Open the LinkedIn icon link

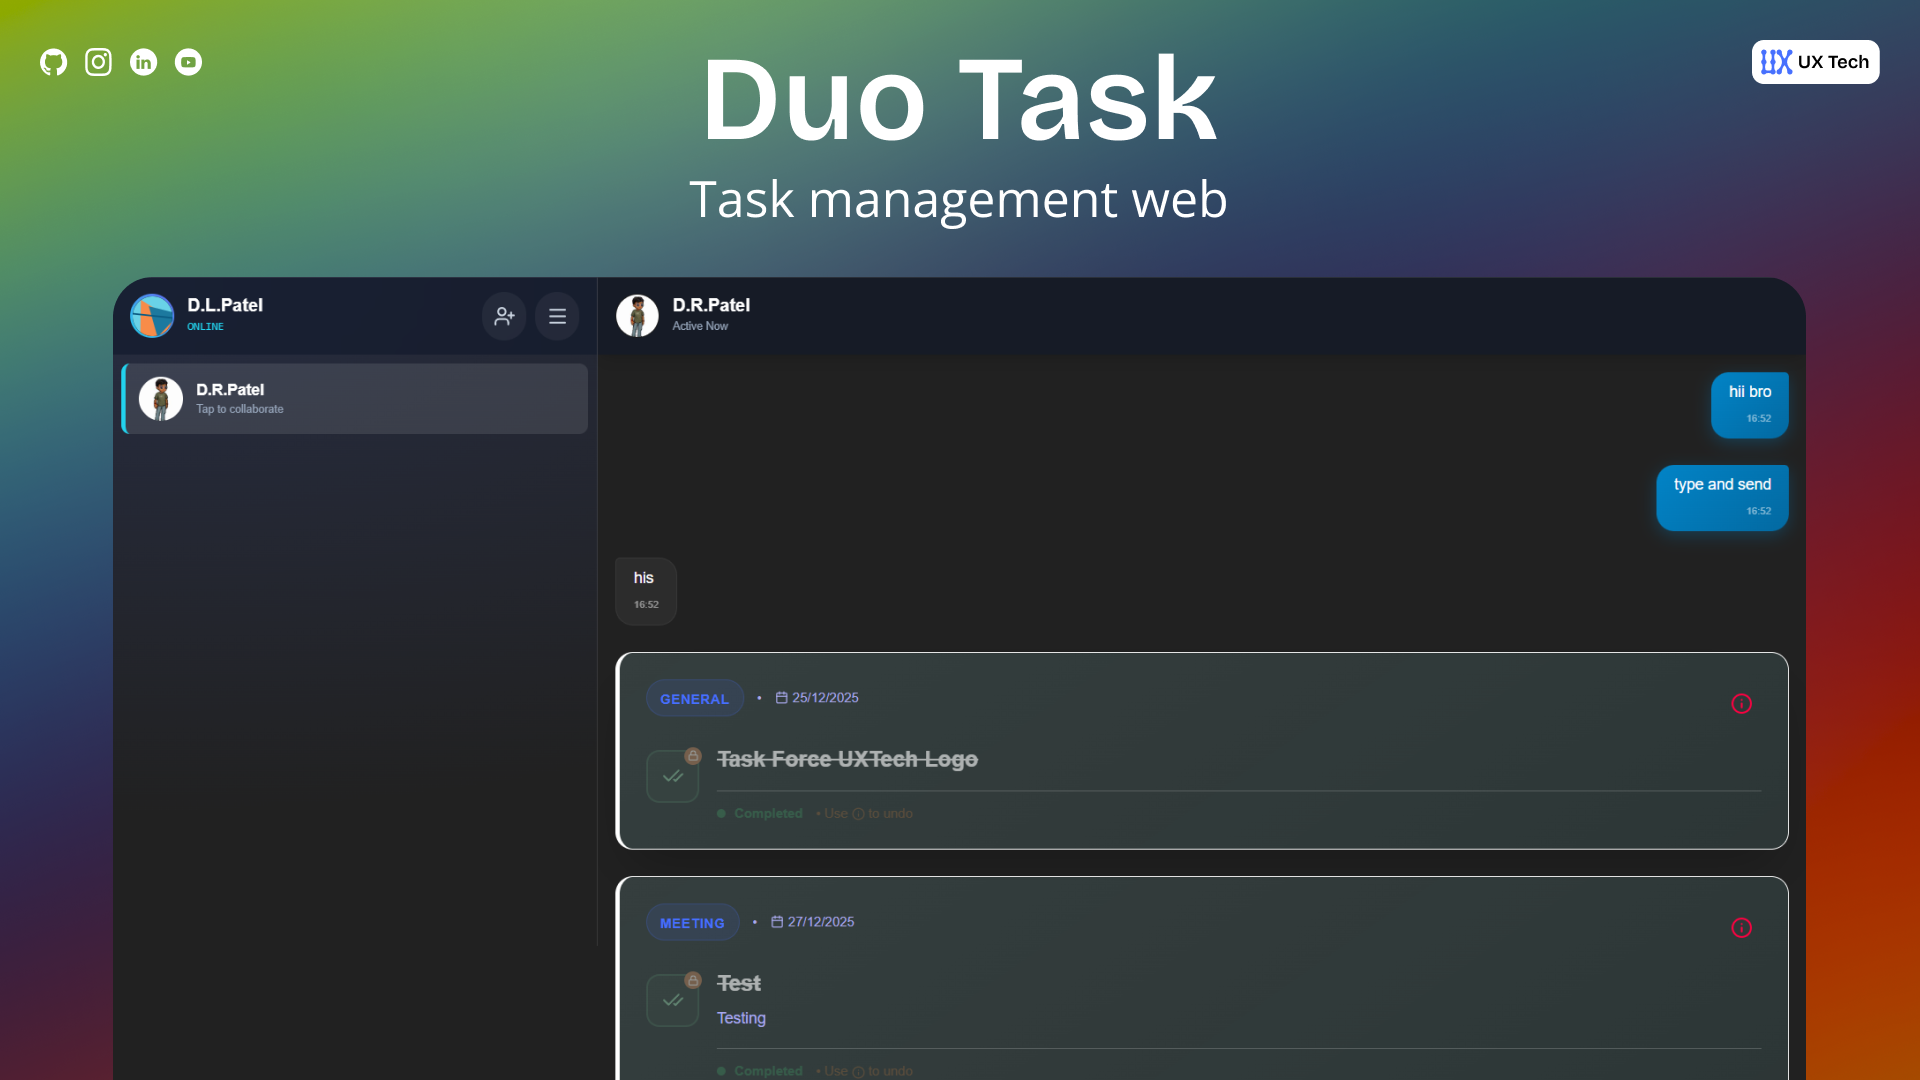tap(143, 62)
